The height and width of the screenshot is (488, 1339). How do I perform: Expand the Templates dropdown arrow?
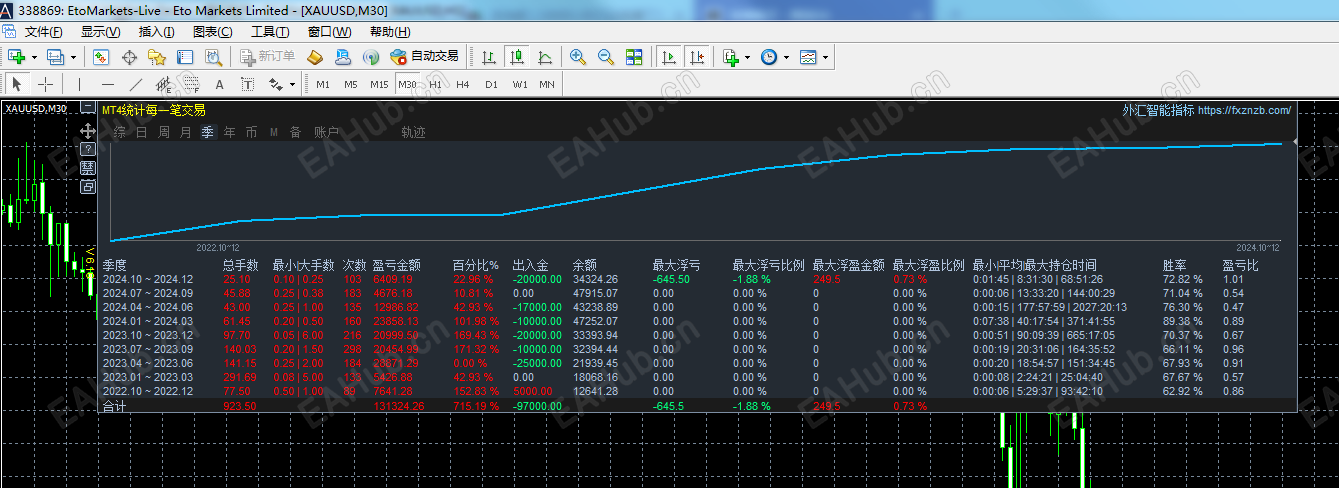[825, 57]
